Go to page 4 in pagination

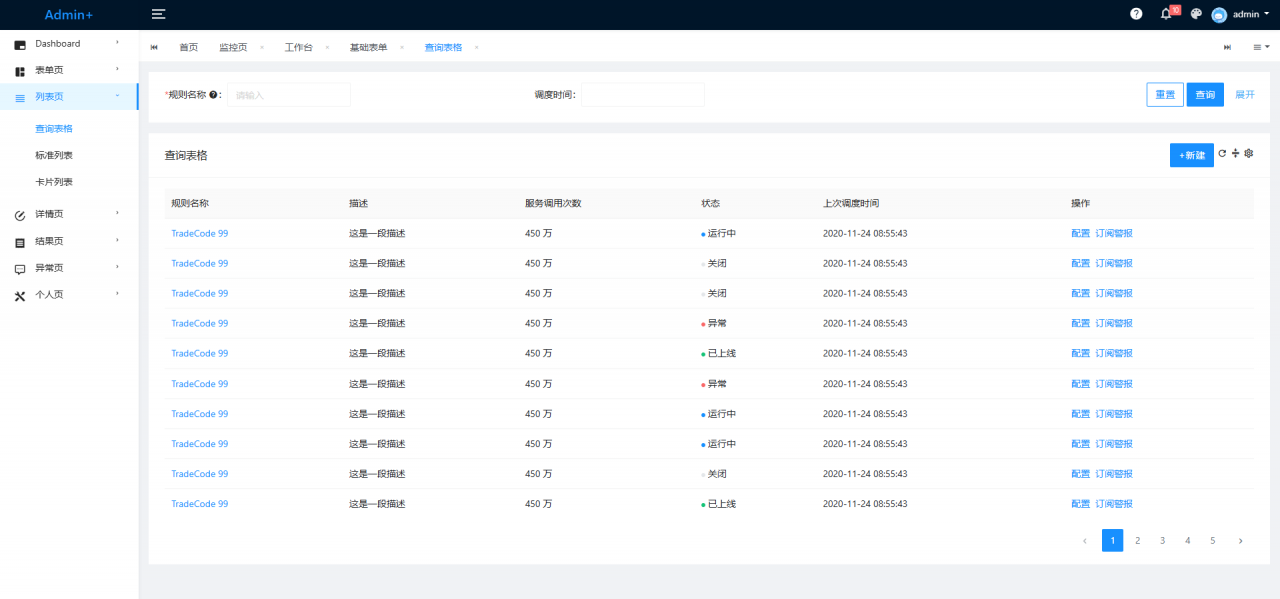coord(1188,541)
